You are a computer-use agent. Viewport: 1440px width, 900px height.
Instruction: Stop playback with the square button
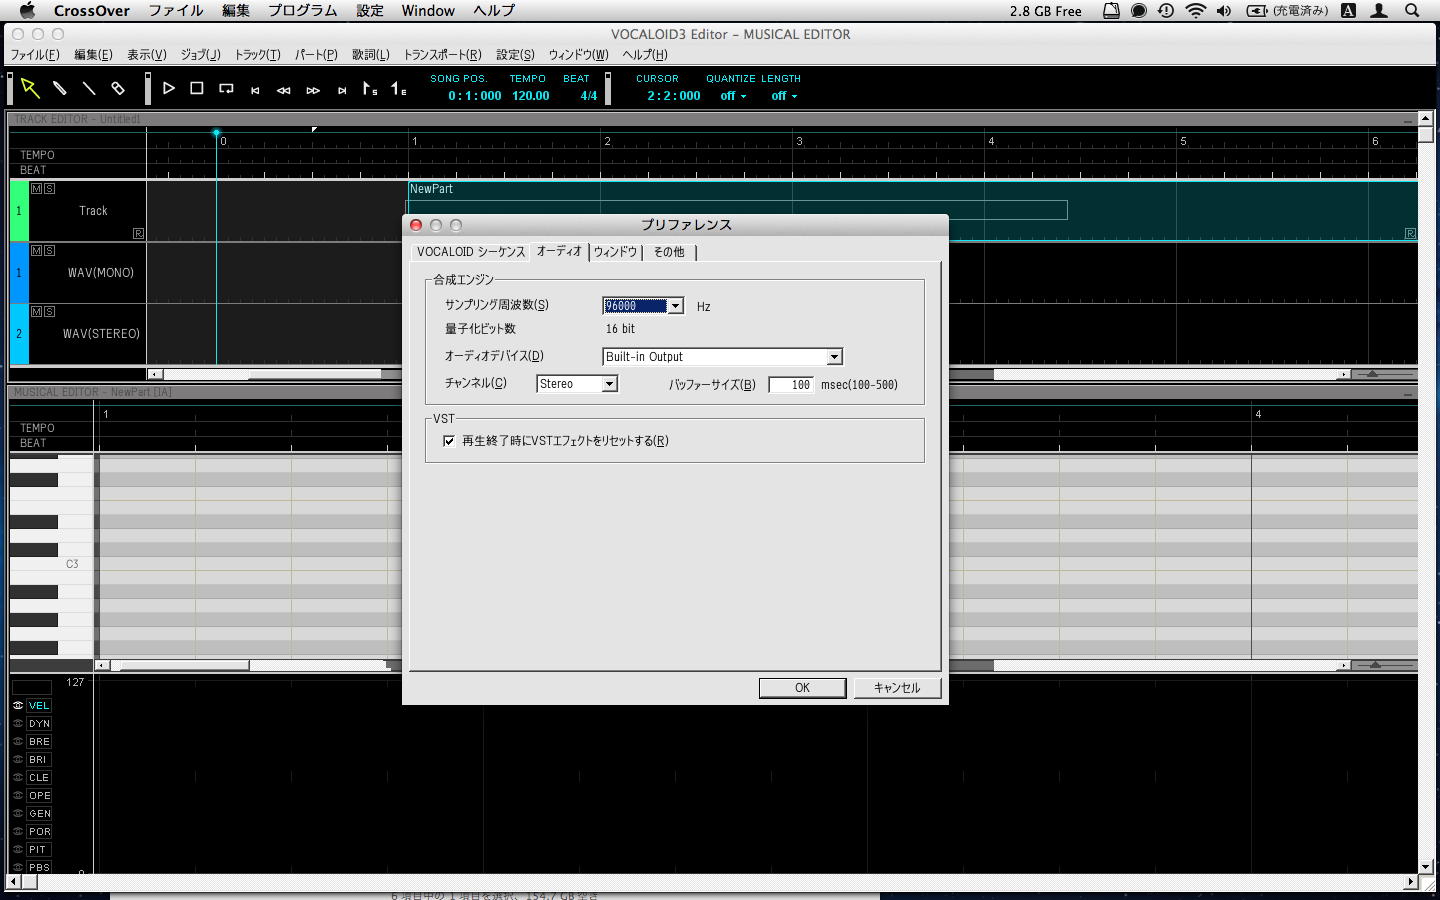(197, 88)
